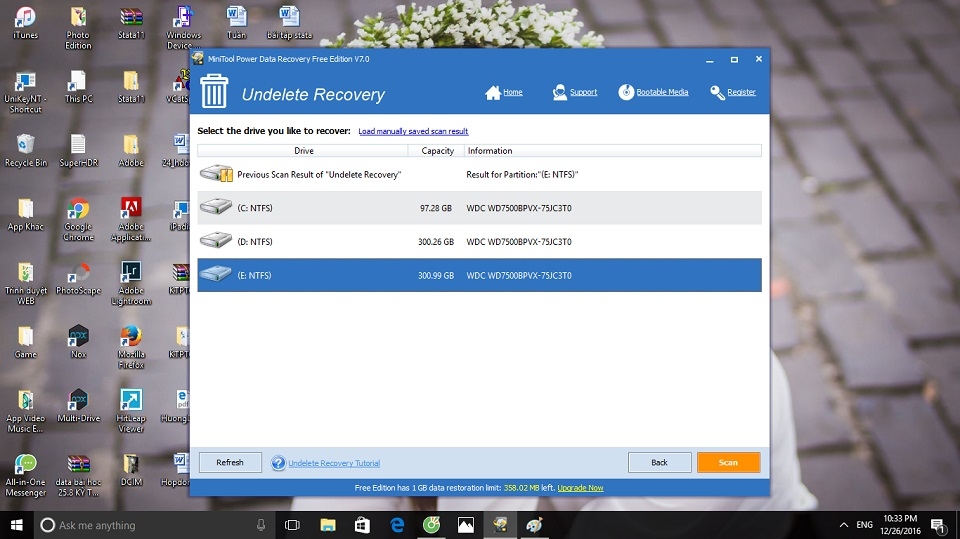The image size is (960, 539).
Task: Go Back to the previous screen
Action: (659, 462)
